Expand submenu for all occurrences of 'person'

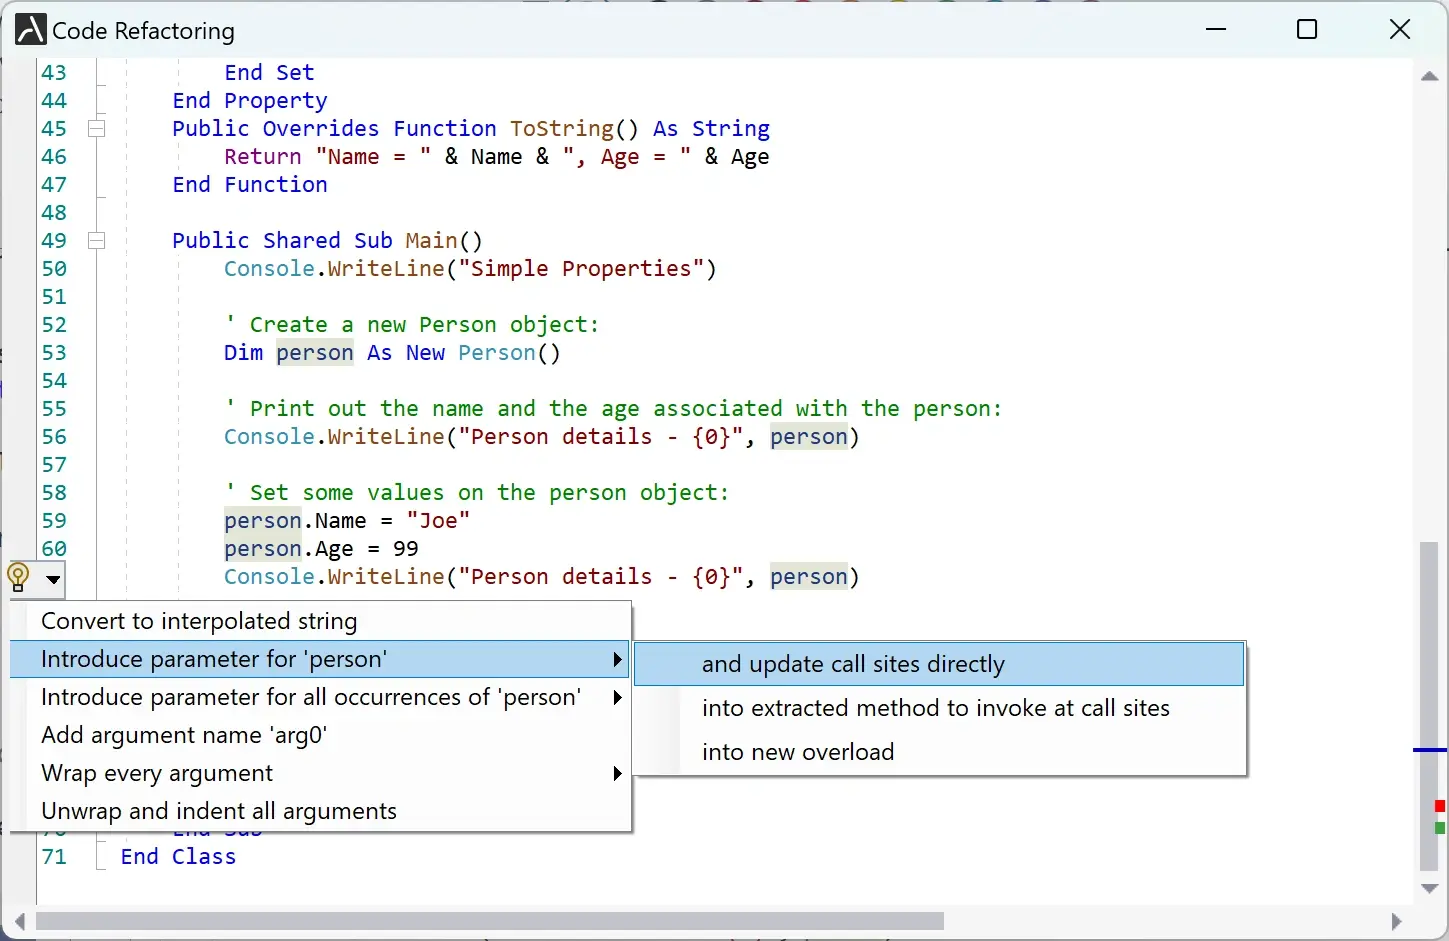pyautogui.click(x=617, y=697)
